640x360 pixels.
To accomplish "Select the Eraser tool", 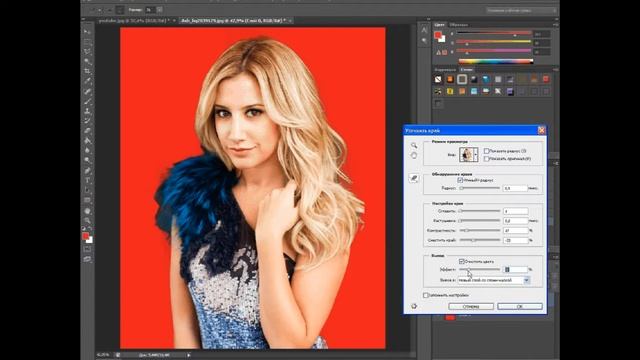I will click(x=87, y=131).
